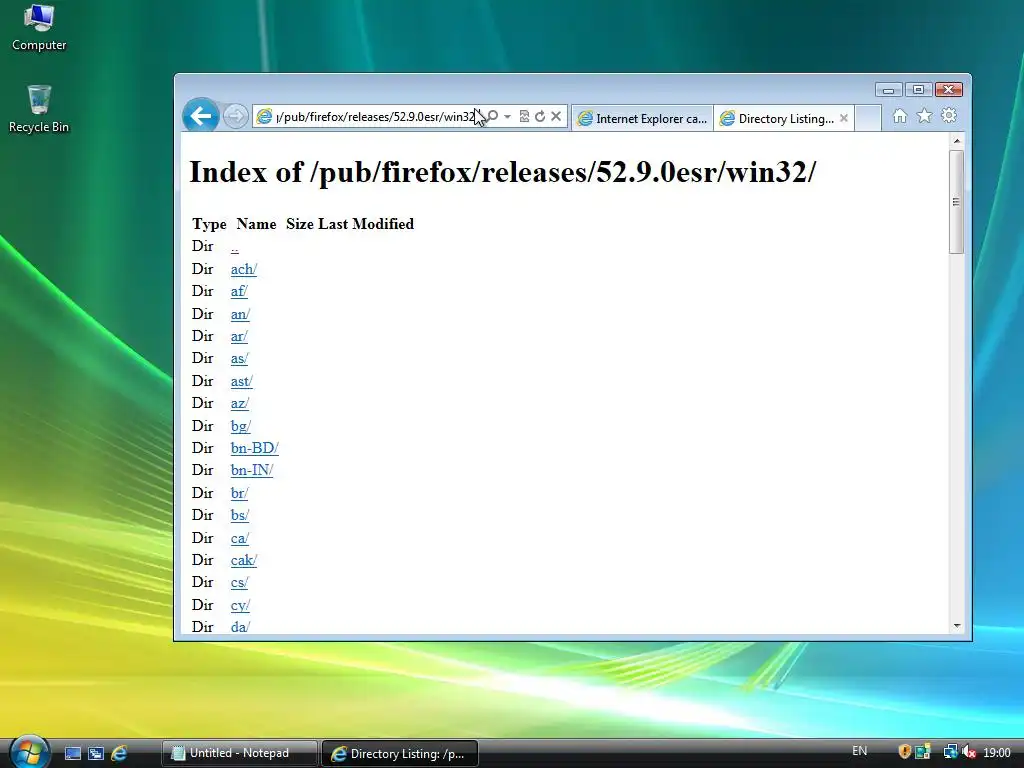The image size is (1024, 768).
Task: Open the Windows Start orb
Action: click(29, 751)
